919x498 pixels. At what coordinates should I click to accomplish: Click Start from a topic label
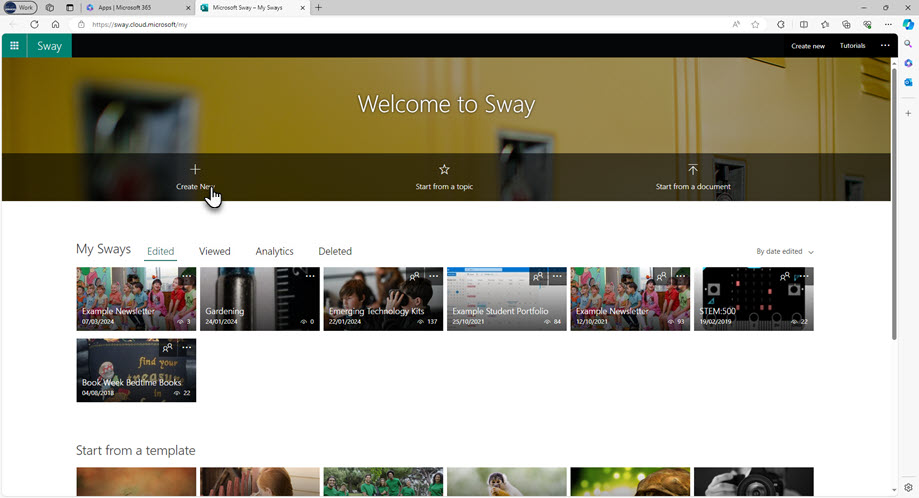pyautogui.click(x=444, y=186)
